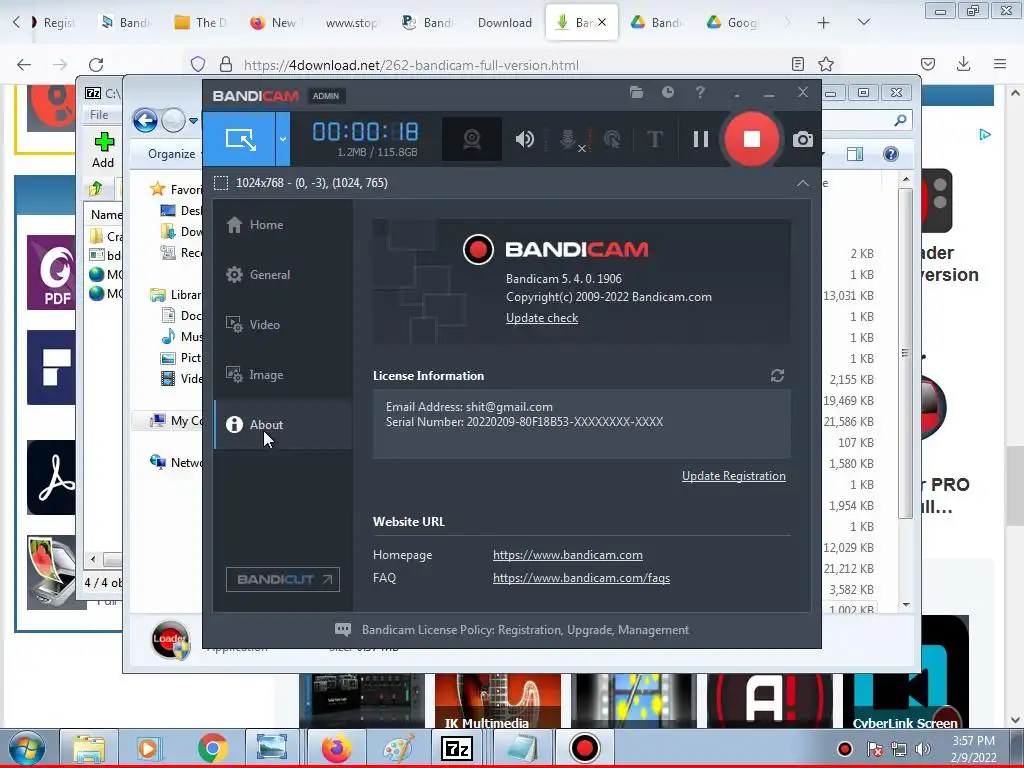Open the Bandicam FAQs link
The width and height of the screenshot is (1024, 768).
point(581,578)
